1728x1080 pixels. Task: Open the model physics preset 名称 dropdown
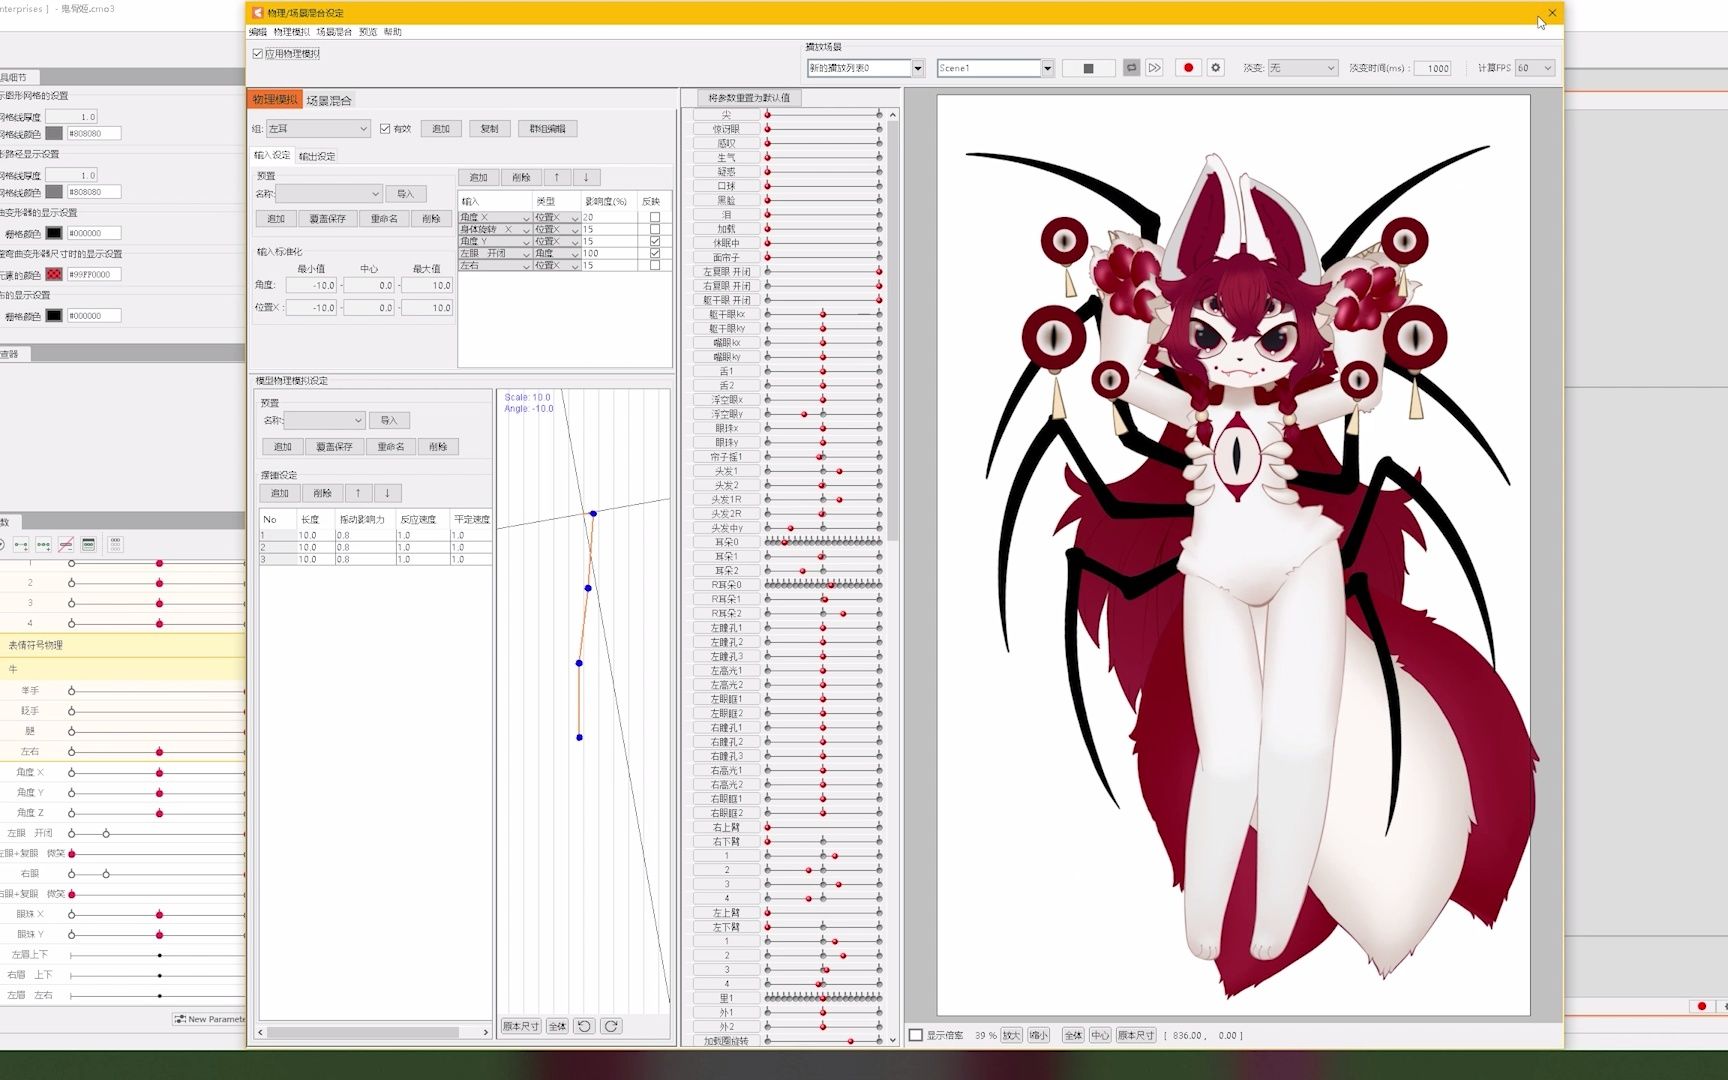pyautogui.click(x=325, y=420)
